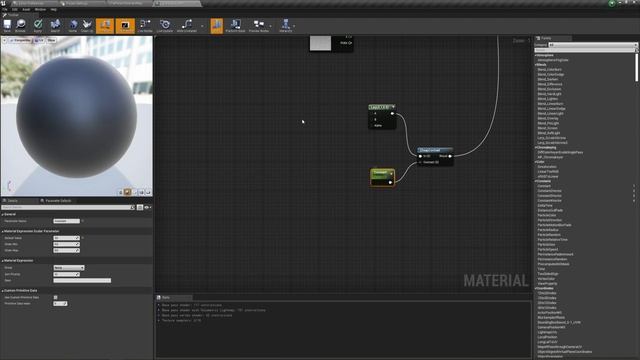Open the viewport options arrow menu
Screen dimensions: 640x360
coord(4,40)
